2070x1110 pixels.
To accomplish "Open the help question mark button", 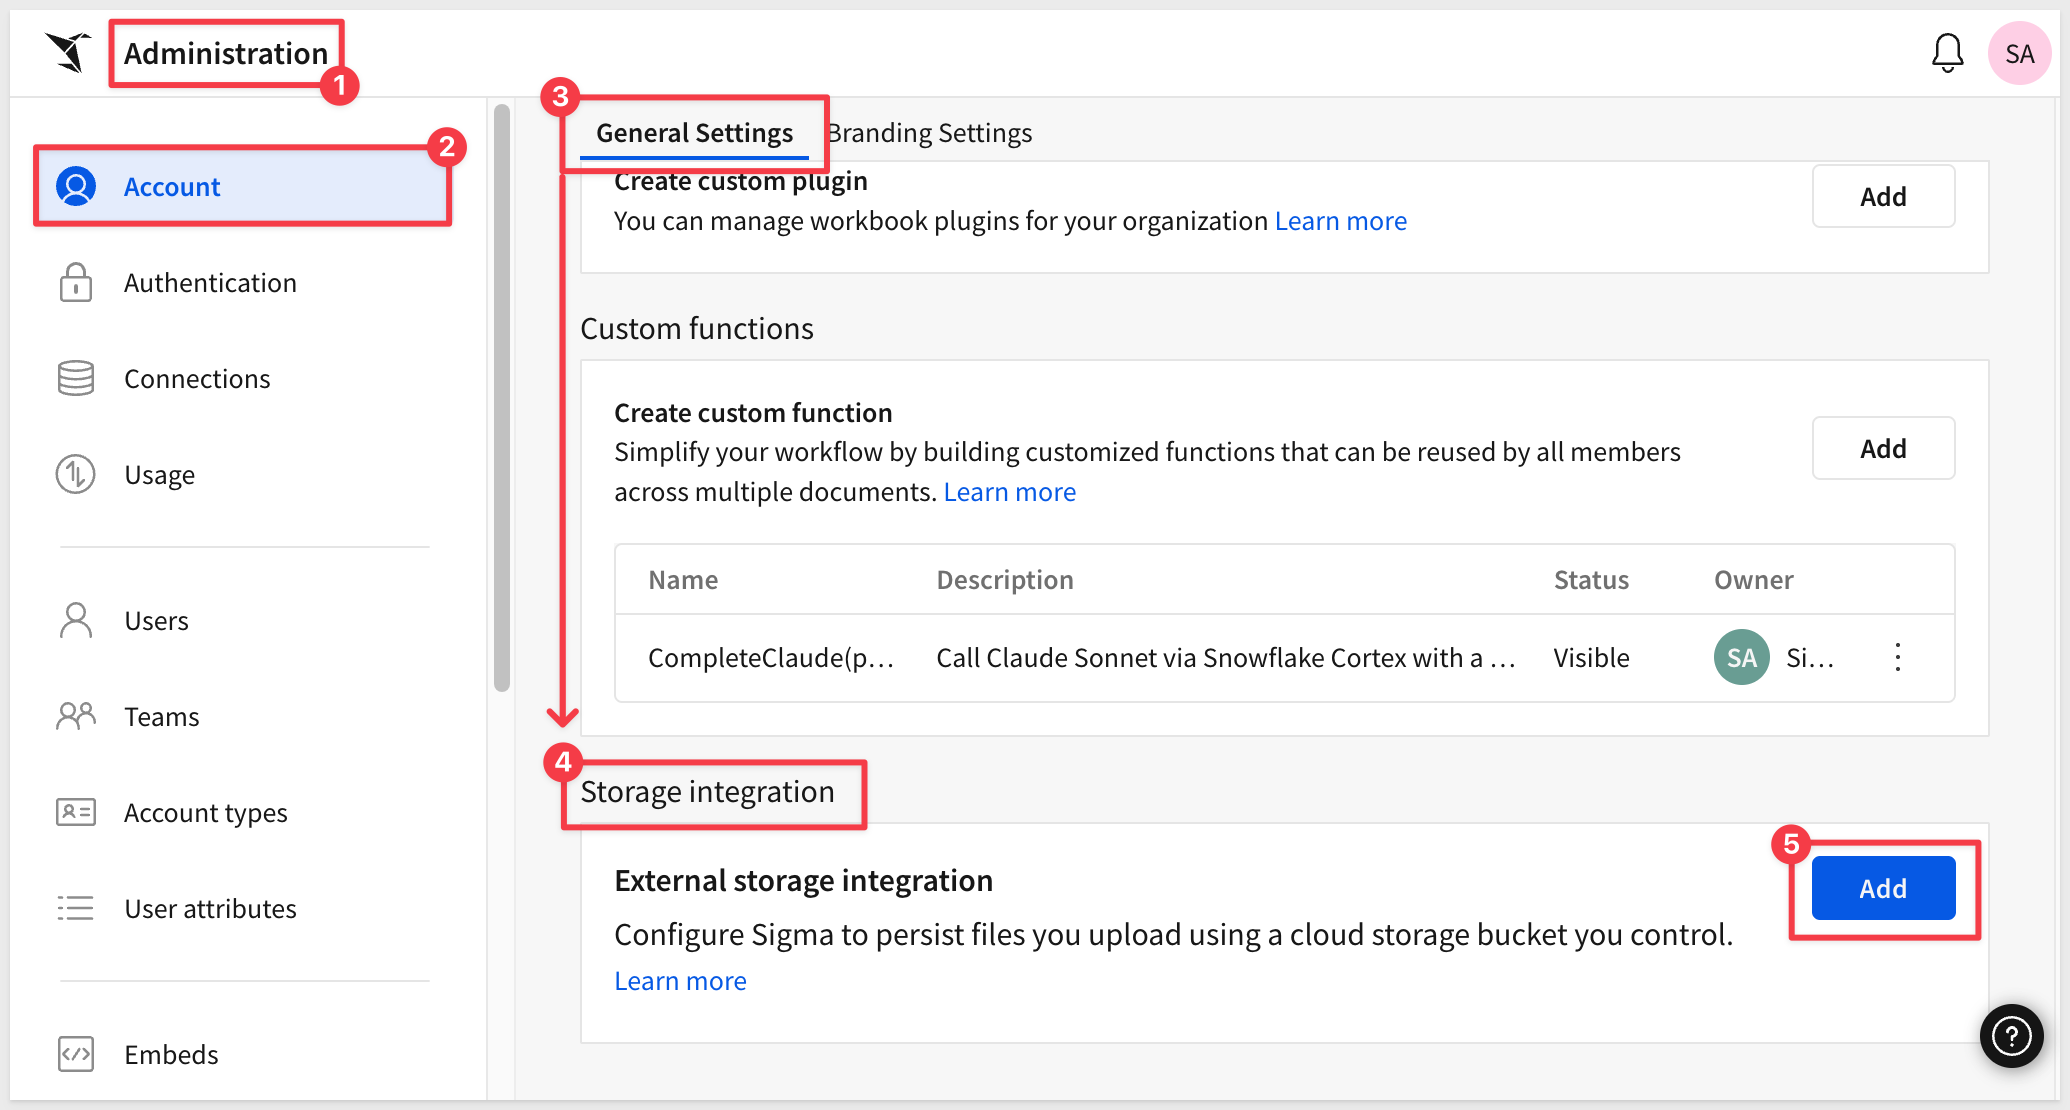I will 2011,1036.
